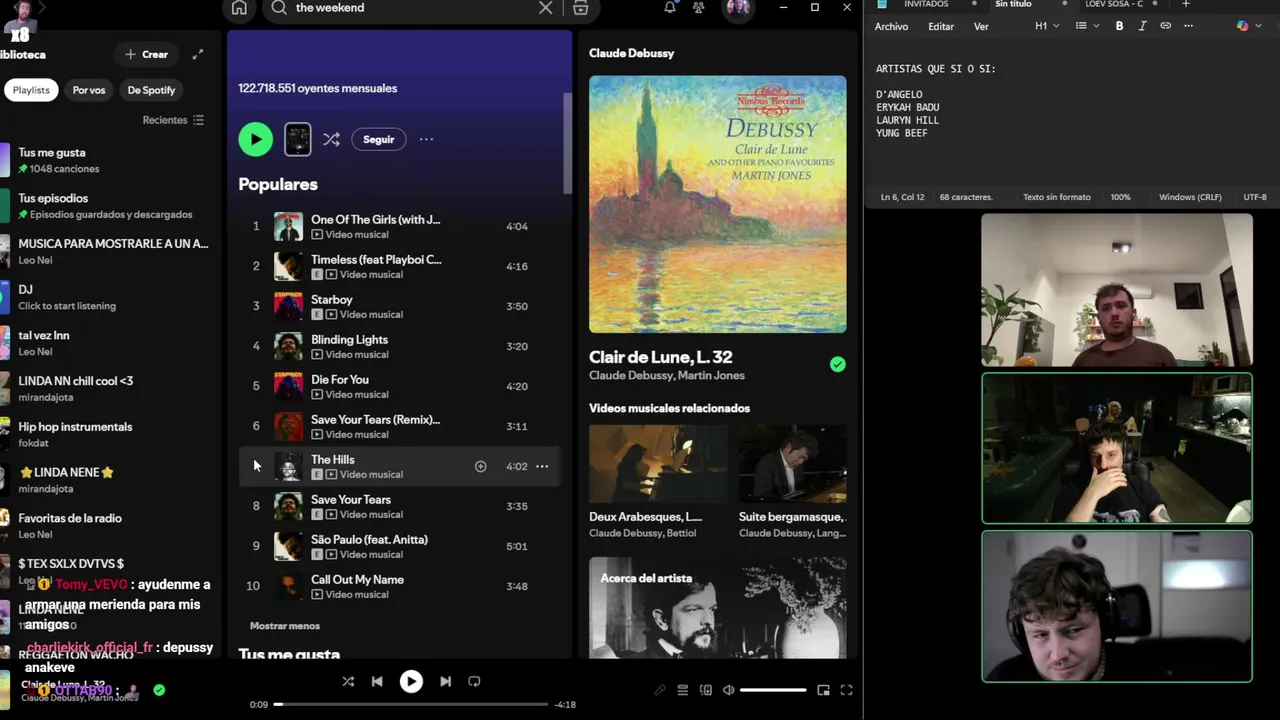
Task: Click the Seguir follow button
Action: 378,139
